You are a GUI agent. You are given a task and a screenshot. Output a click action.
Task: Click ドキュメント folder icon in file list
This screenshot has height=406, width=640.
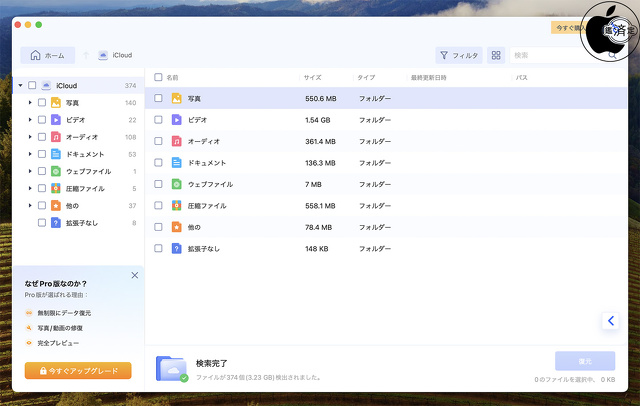pyautogui.click(x=176, y=162)
